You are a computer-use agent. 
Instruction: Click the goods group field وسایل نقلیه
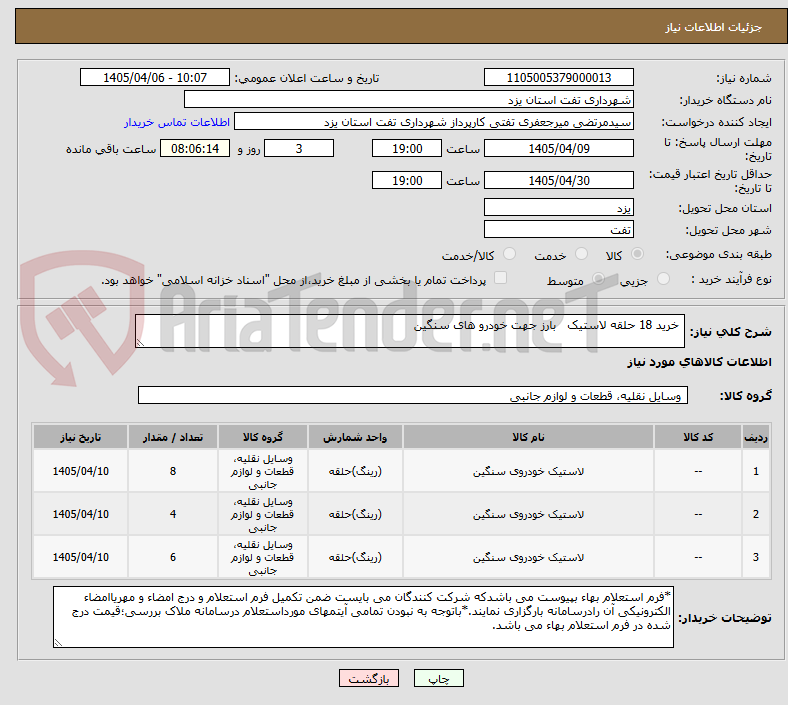click(413, 395)
